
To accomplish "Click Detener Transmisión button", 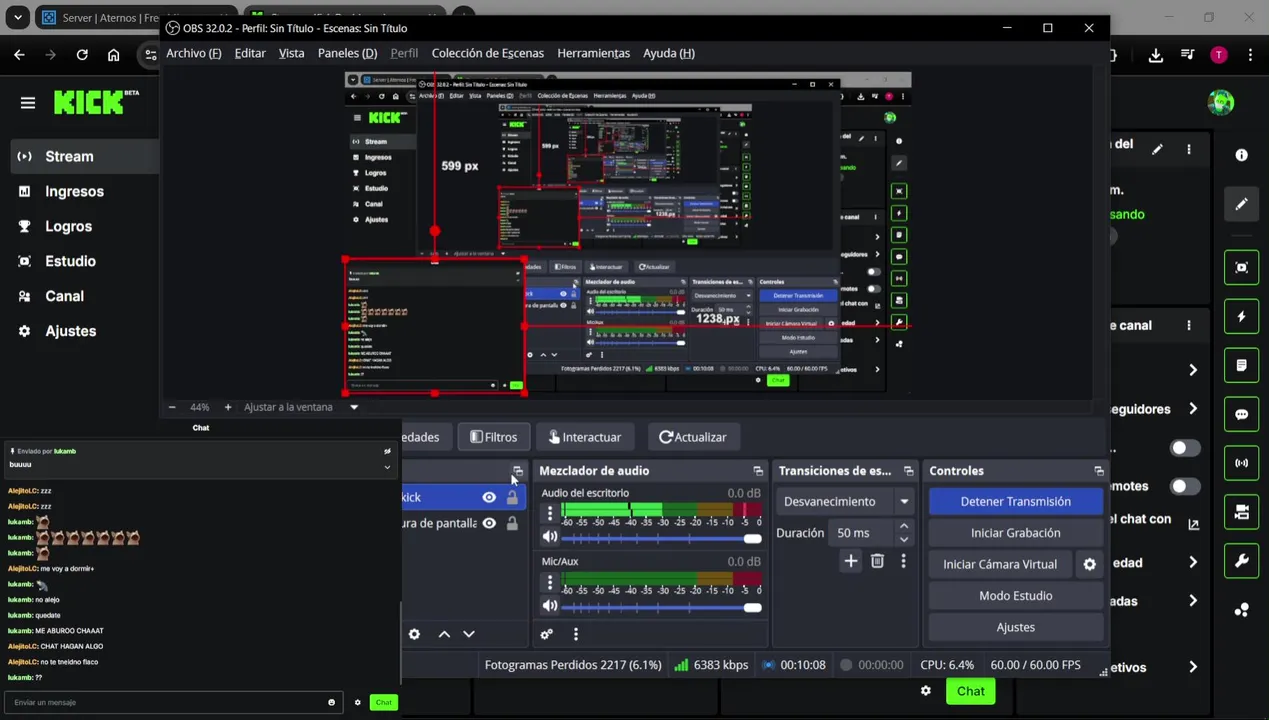I will click(1016, 502).
